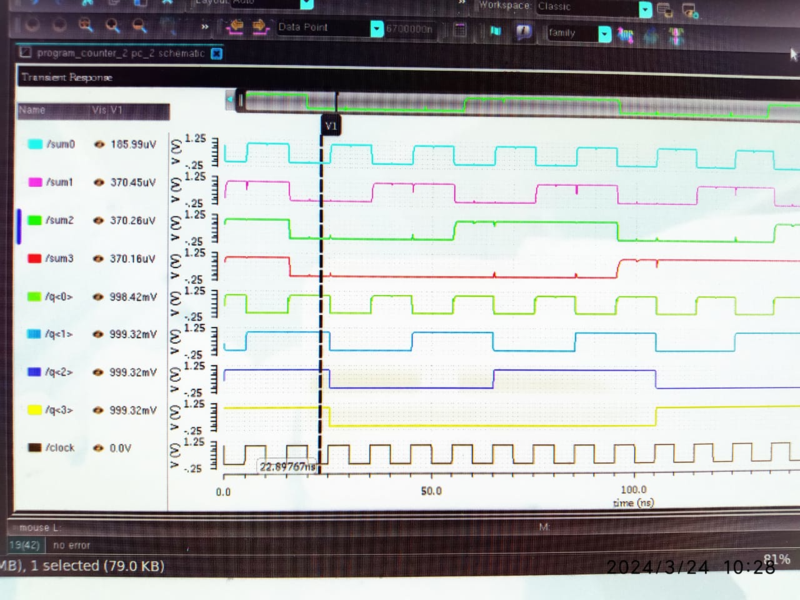Click the yellow /q<3> color swatch
The image size is (800, 600).
(x=34, y=410)
